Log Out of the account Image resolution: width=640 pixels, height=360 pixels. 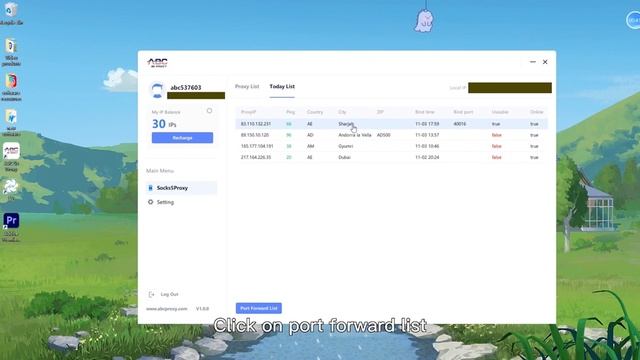click(x=169, y=294)
